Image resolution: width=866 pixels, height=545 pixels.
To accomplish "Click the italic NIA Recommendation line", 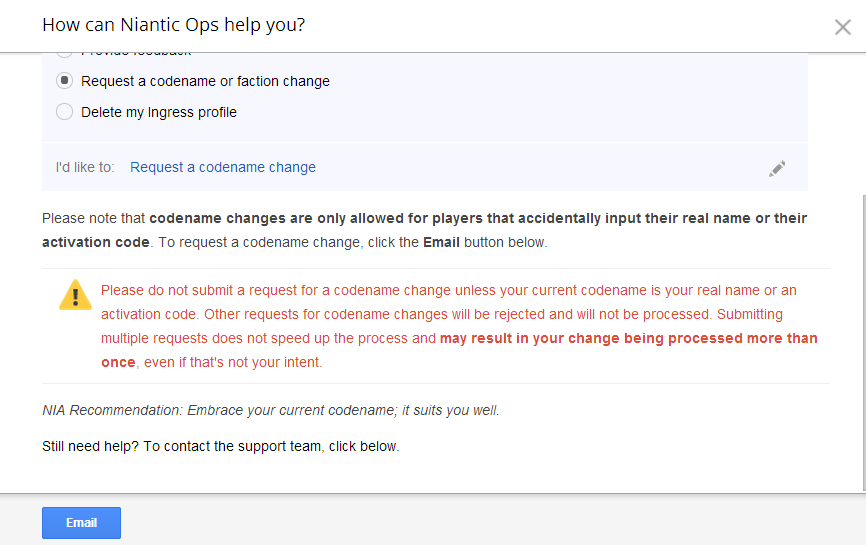I will click(270, 410).
